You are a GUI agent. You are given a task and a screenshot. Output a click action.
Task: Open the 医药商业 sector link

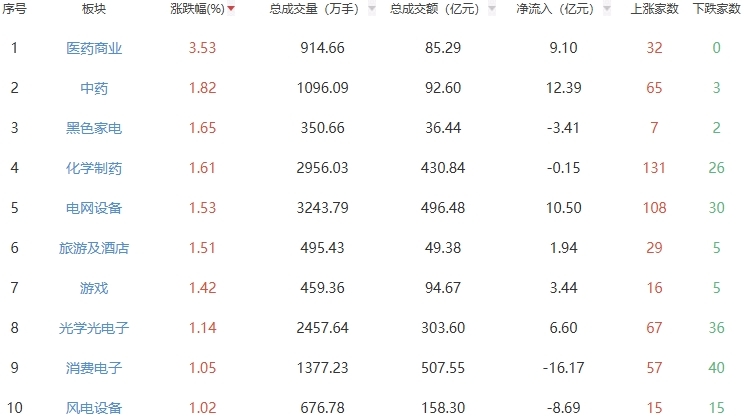(94, 48)
